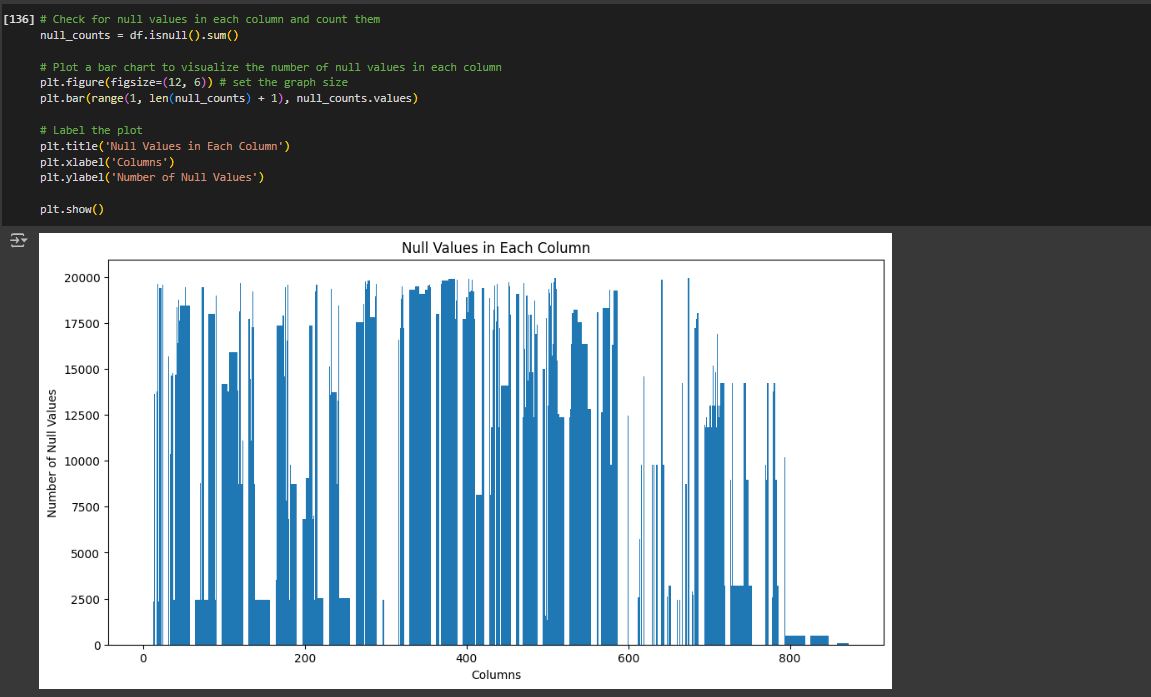The height and width of the screenshot is (697, 1151).
Task: Select the plt.bar function call
Action: [60, 98]
